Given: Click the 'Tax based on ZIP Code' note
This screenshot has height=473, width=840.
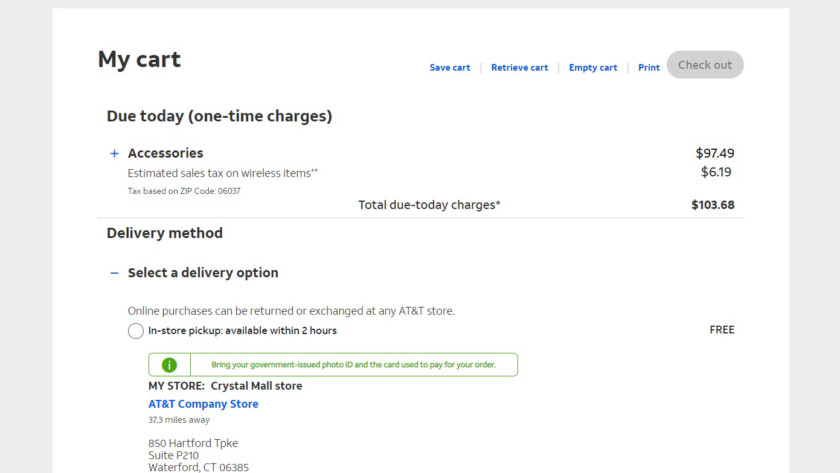Looking at the screenshot, I should point(184,191).
